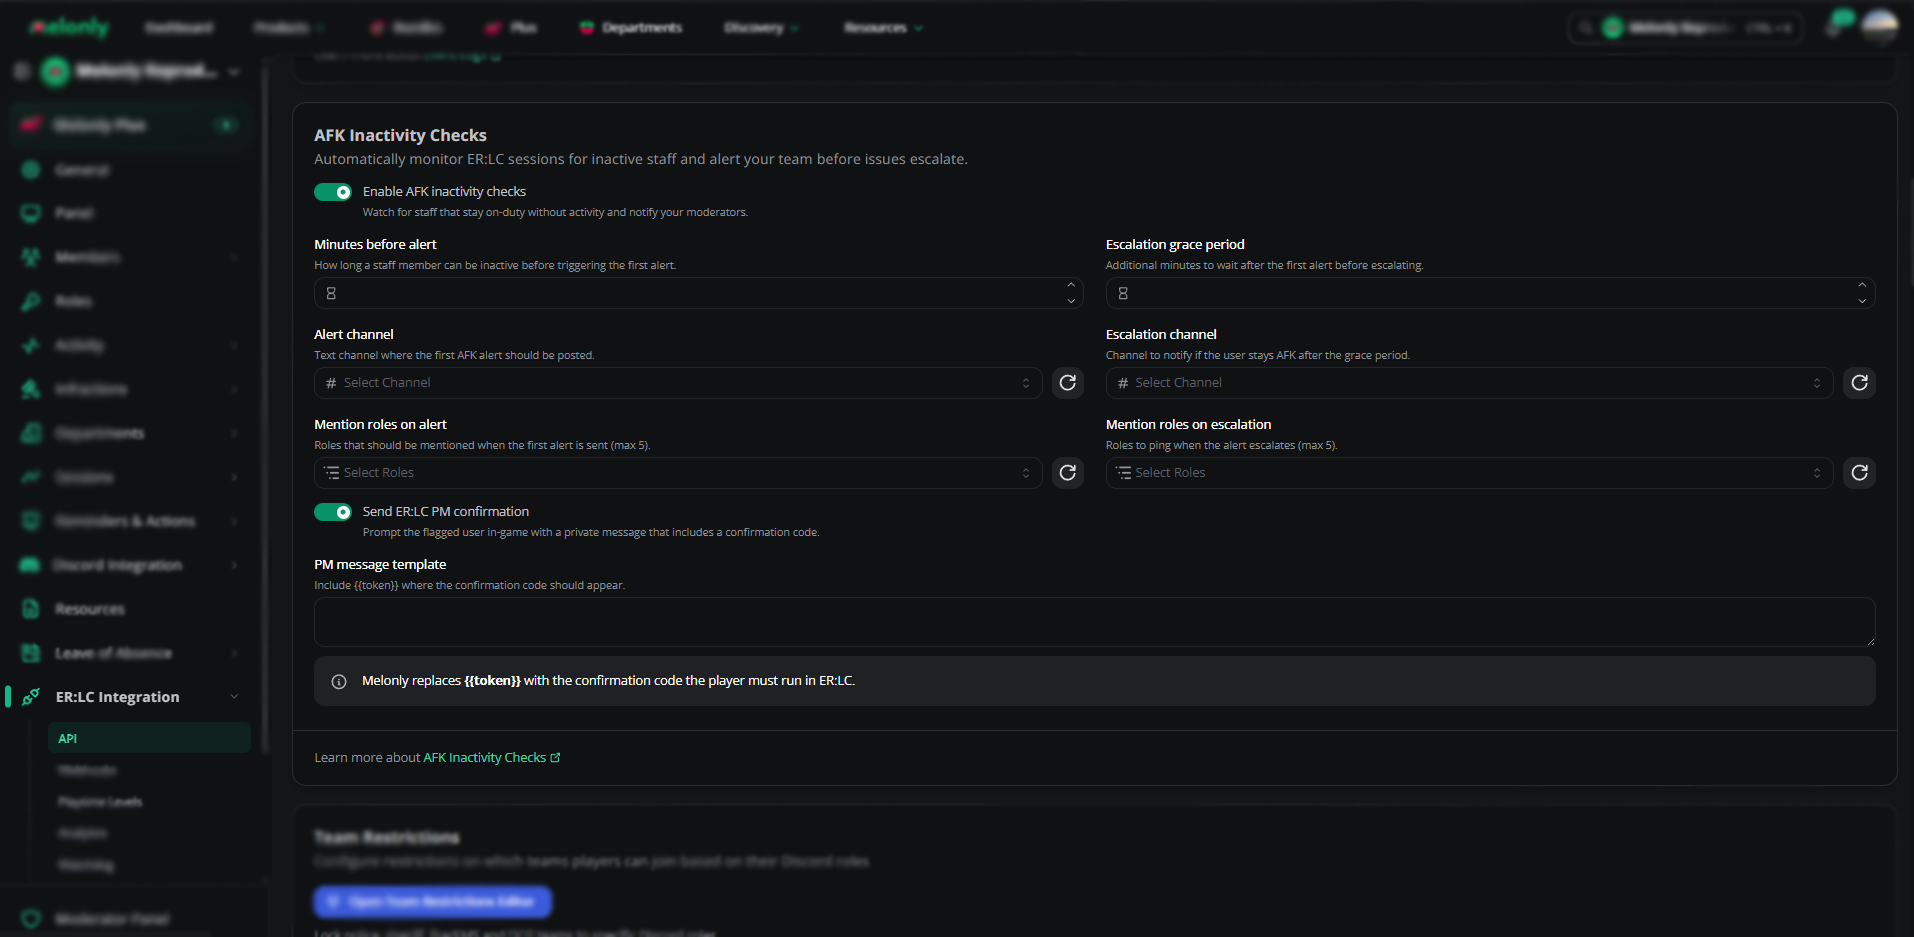Viewport: 1914px width, 937px height.
Task: Open Reminders & Actions via its icon
Action: (x=31, y=522)
